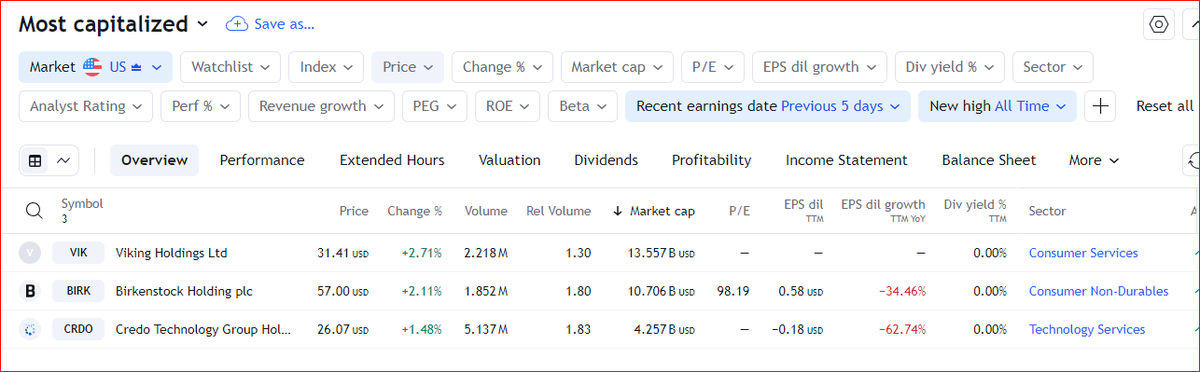This screenshot has height=372, width=1200.
Task: Toggle Market cap column sort order
Action: (654, 211)
